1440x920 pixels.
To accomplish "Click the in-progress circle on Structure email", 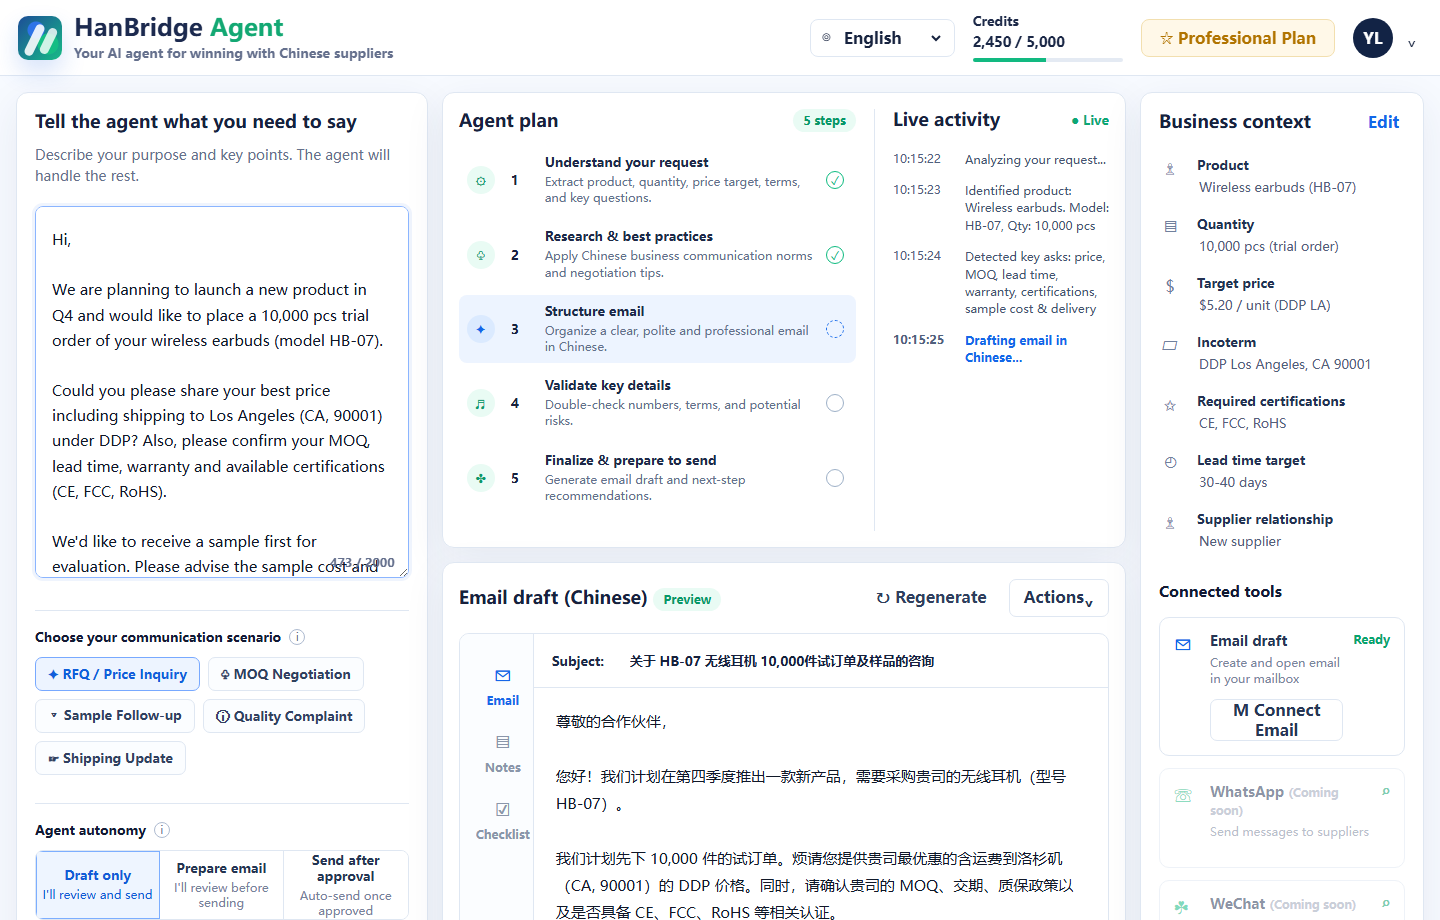I will pyautogui.click(x=835, y=329).
